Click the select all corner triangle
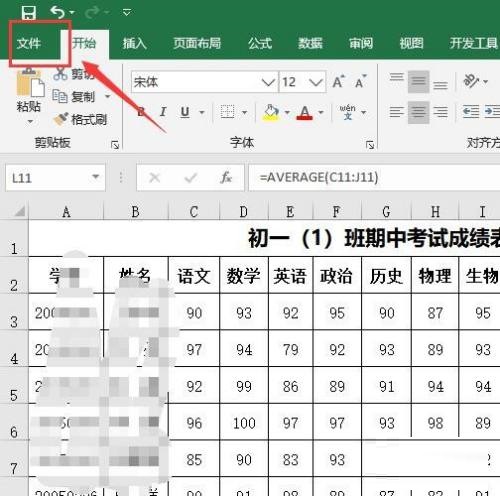500x496 pixels. coord(19,211)
